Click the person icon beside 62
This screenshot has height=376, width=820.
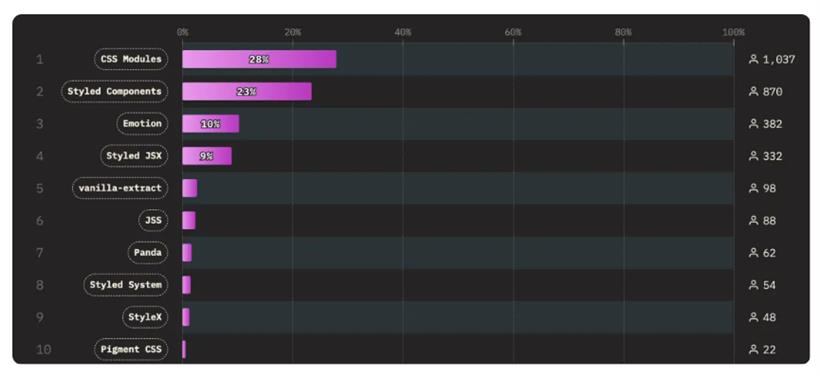[753, 253]
